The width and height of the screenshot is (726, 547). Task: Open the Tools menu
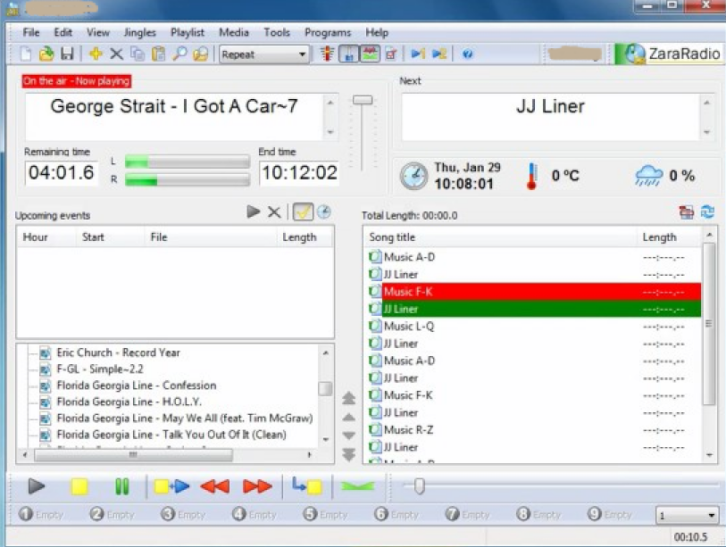(x=277, y=32)
